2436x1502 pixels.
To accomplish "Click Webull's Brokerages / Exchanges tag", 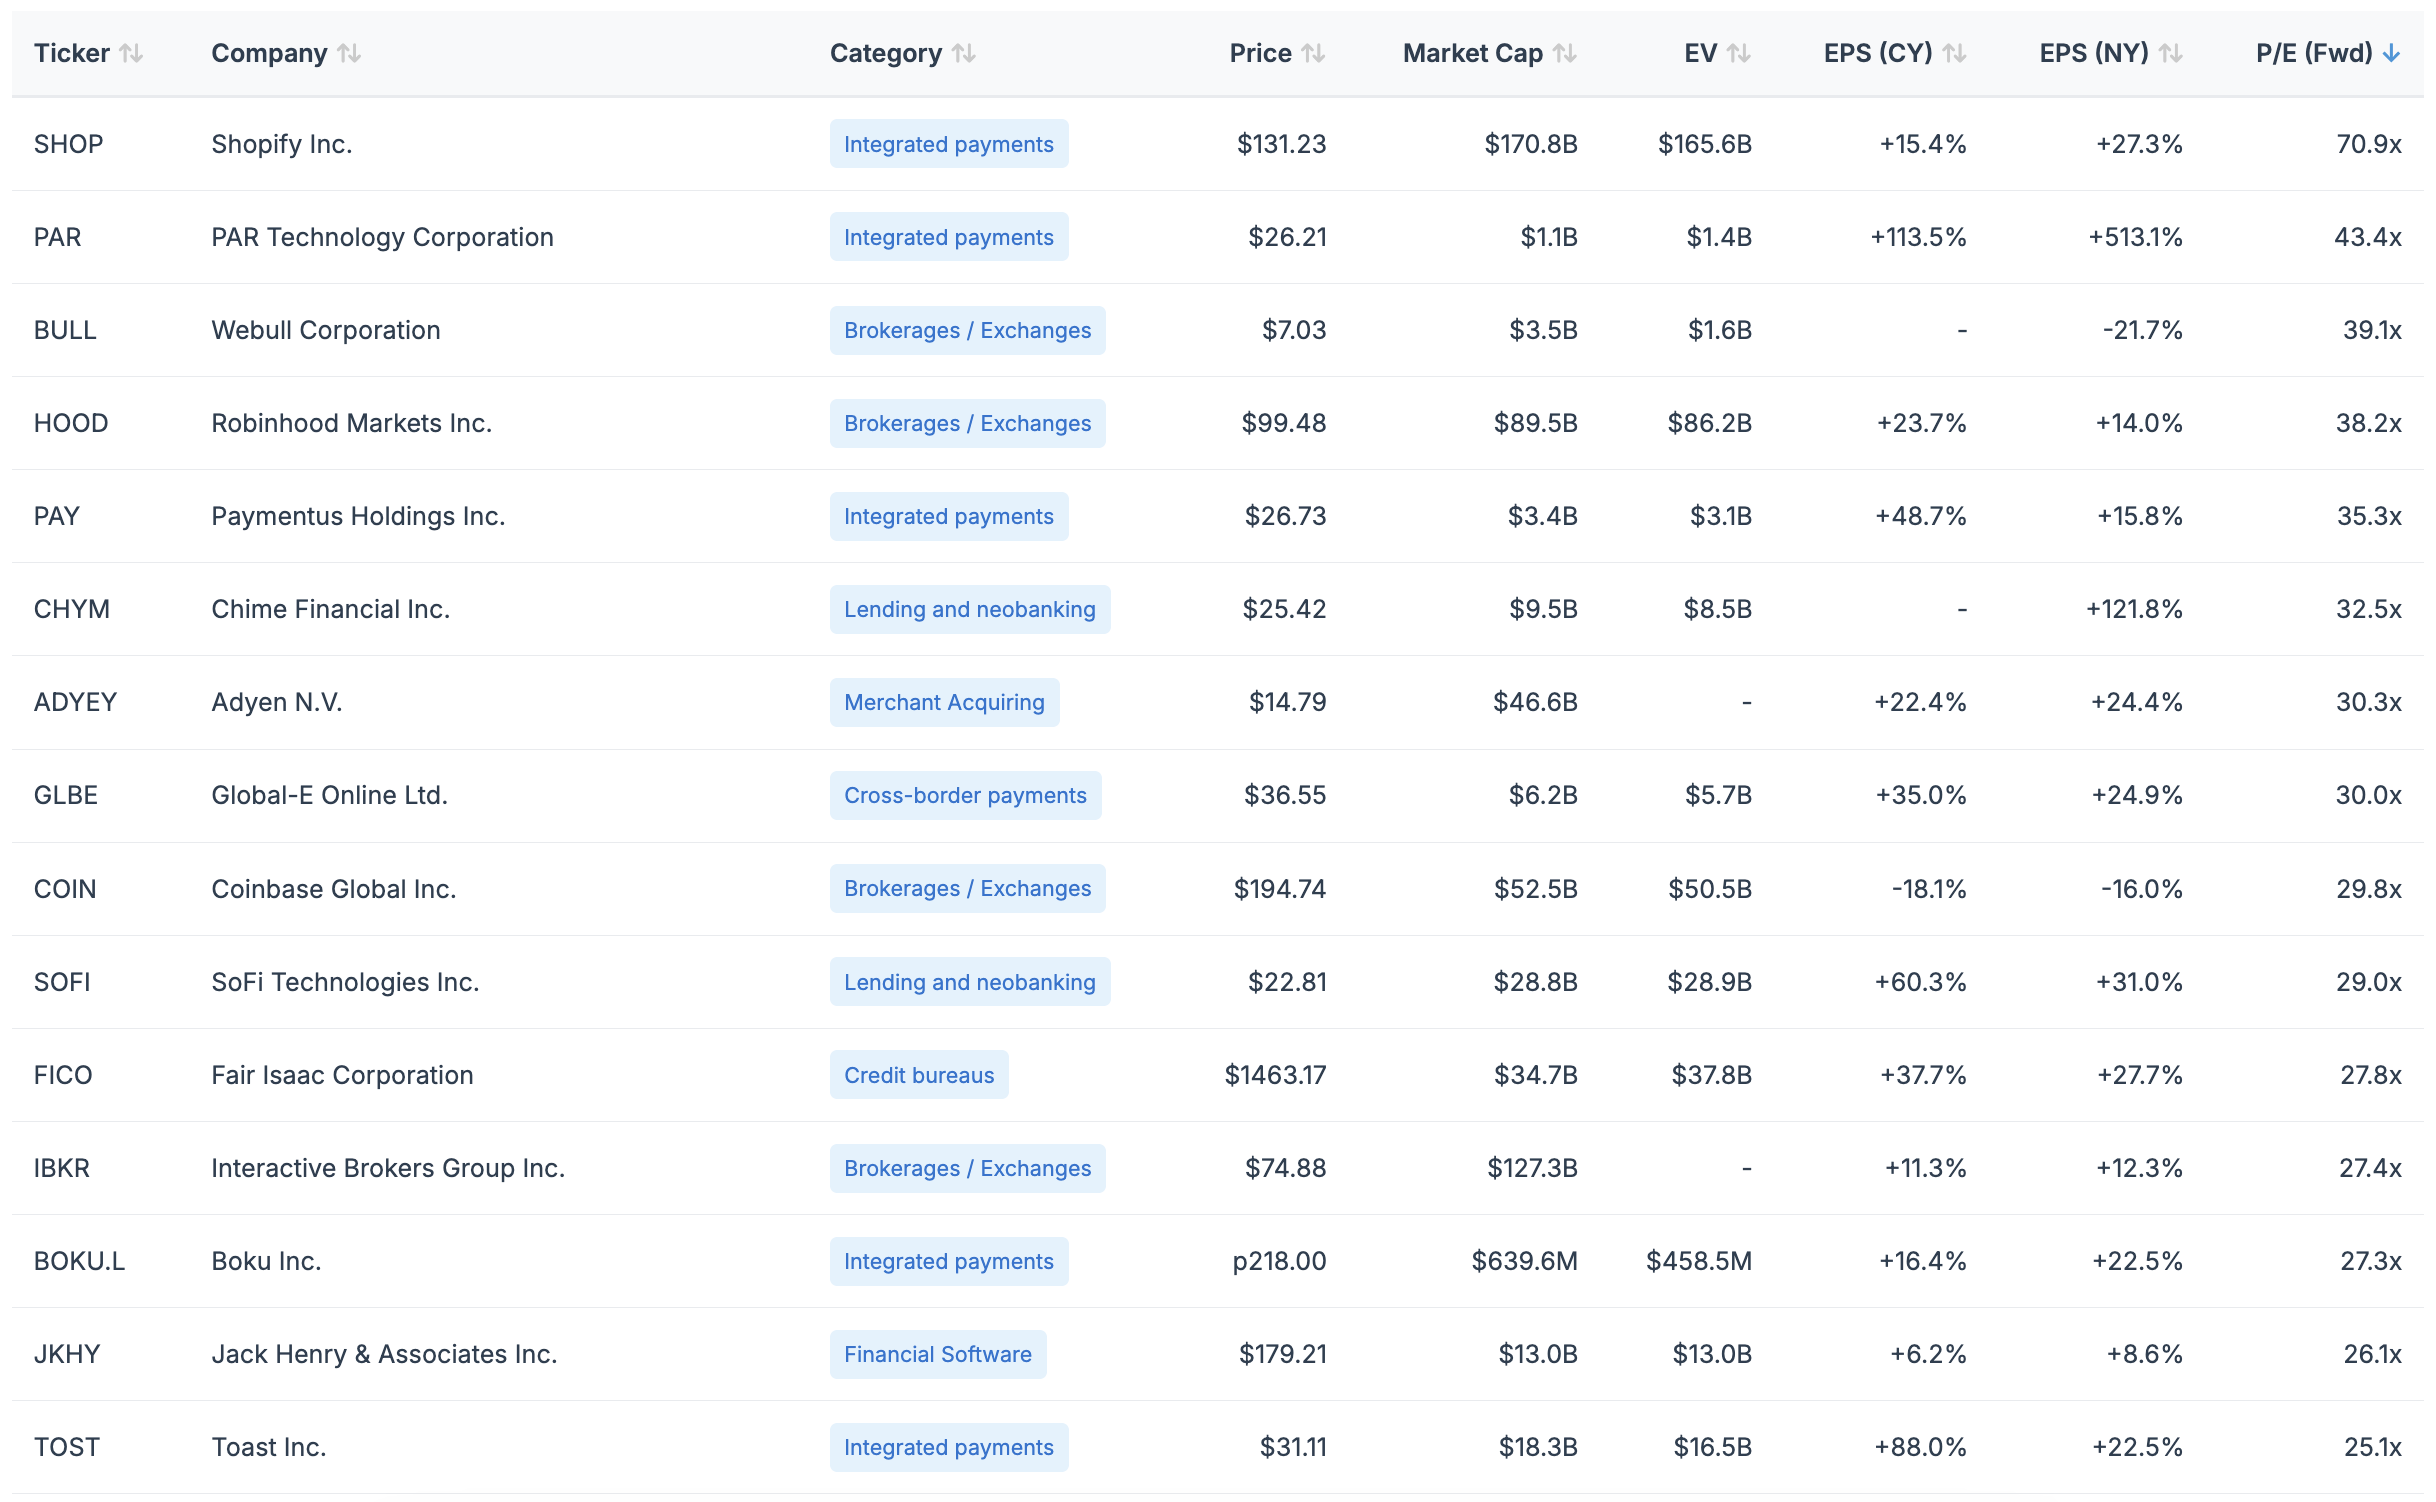I will pos(966,330).
